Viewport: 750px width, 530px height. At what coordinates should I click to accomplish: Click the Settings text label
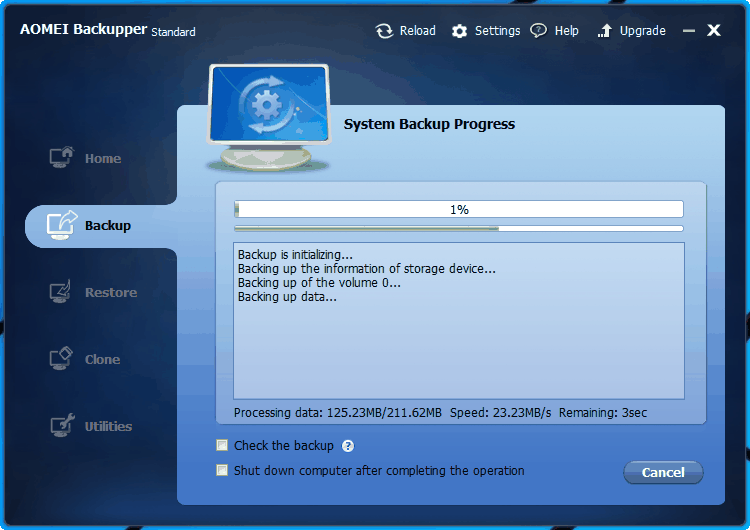(497, 31)
